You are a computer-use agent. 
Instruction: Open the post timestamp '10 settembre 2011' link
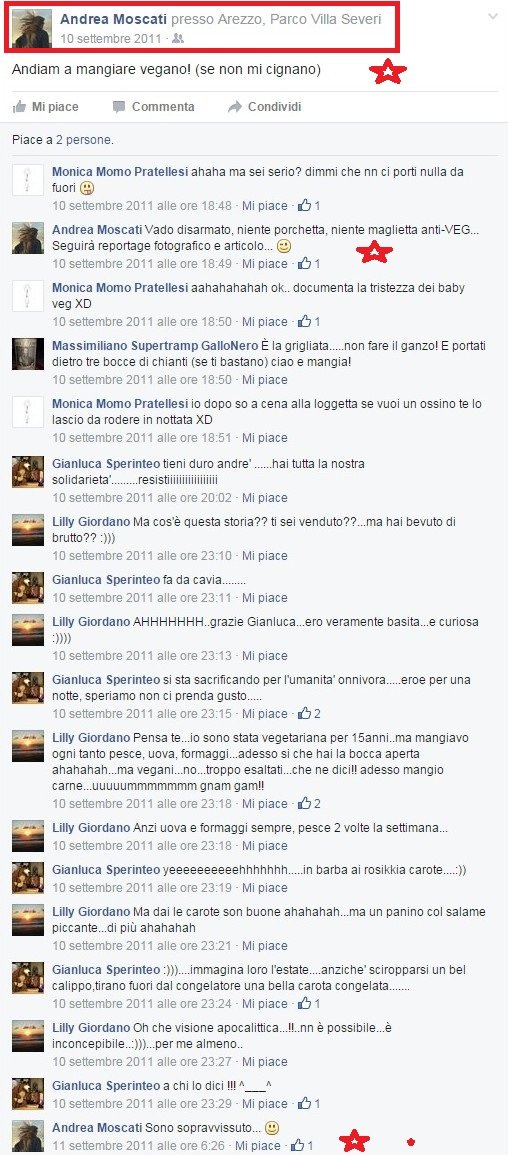(113, 38)
